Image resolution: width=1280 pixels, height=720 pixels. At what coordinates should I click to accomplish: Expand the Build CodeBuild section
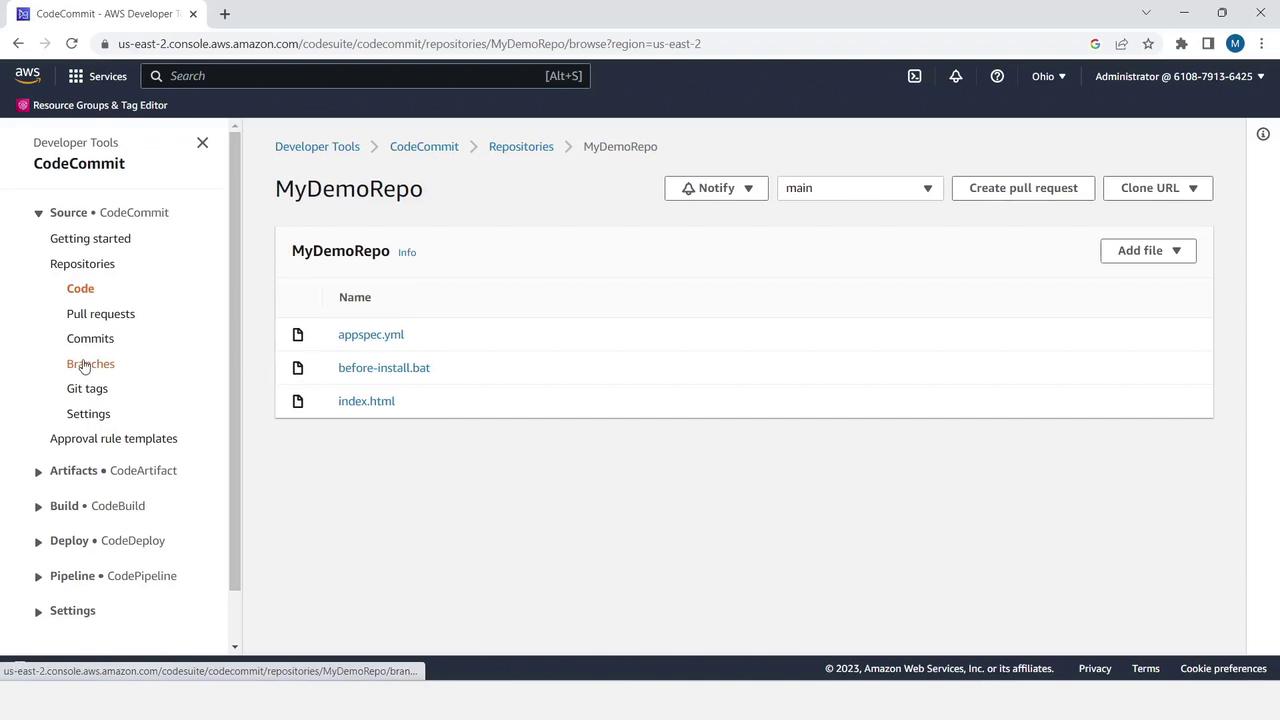(x=38, y=507)
